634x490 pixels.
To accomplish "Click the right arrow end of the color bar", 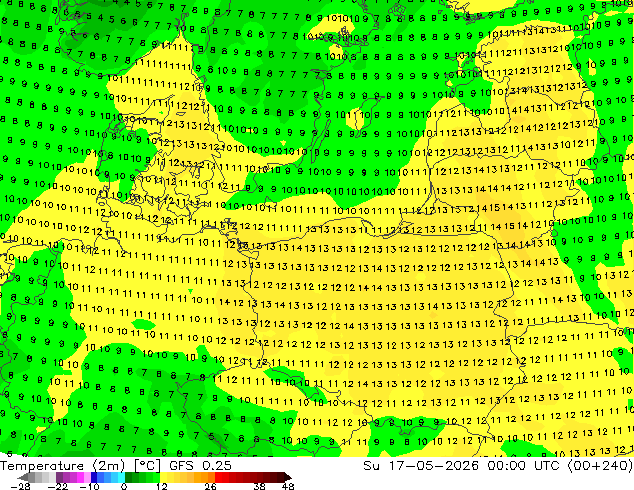I will (288, 477).
